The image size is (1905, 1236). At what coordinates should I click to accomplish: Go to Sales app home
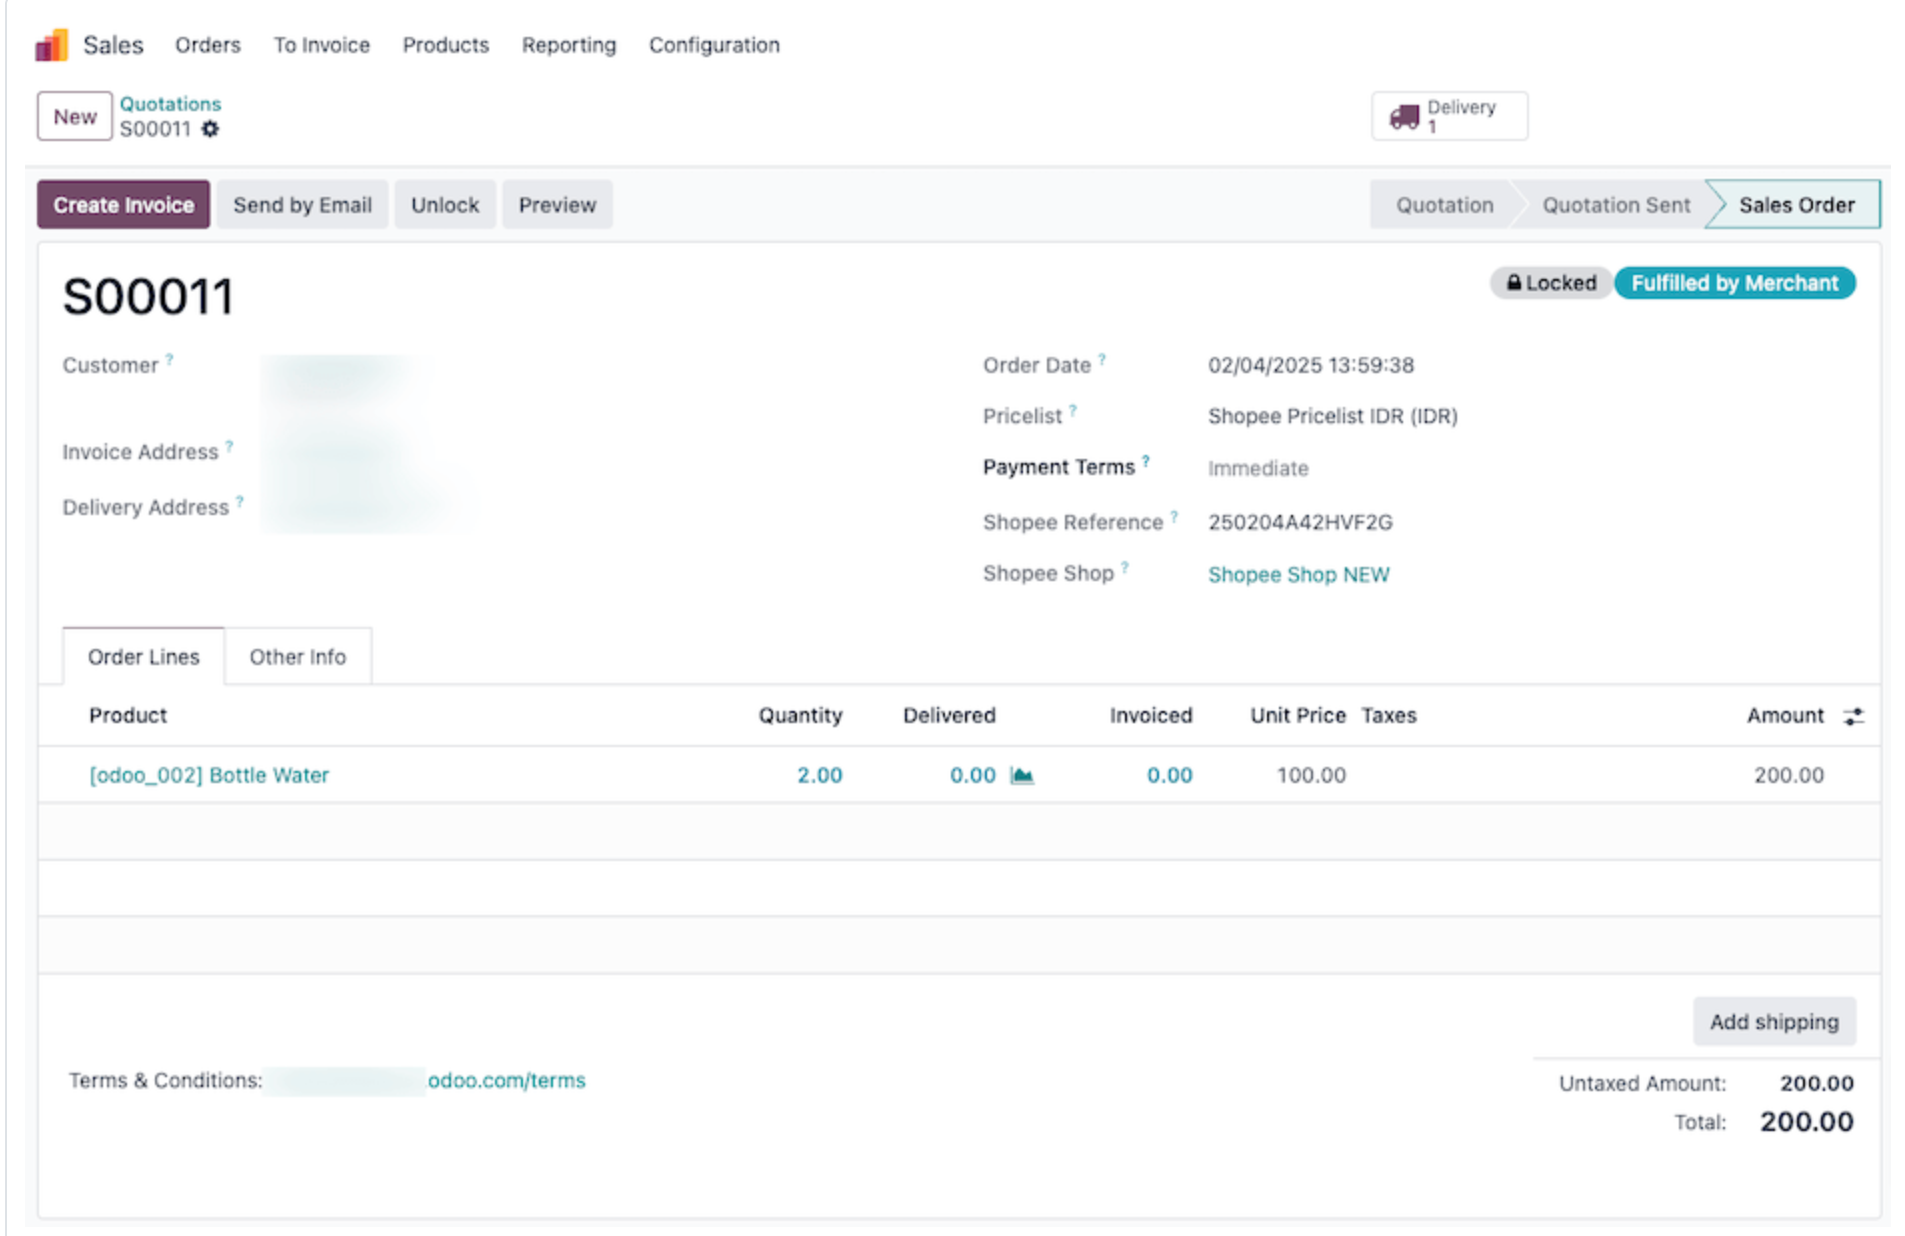(113, 45)
